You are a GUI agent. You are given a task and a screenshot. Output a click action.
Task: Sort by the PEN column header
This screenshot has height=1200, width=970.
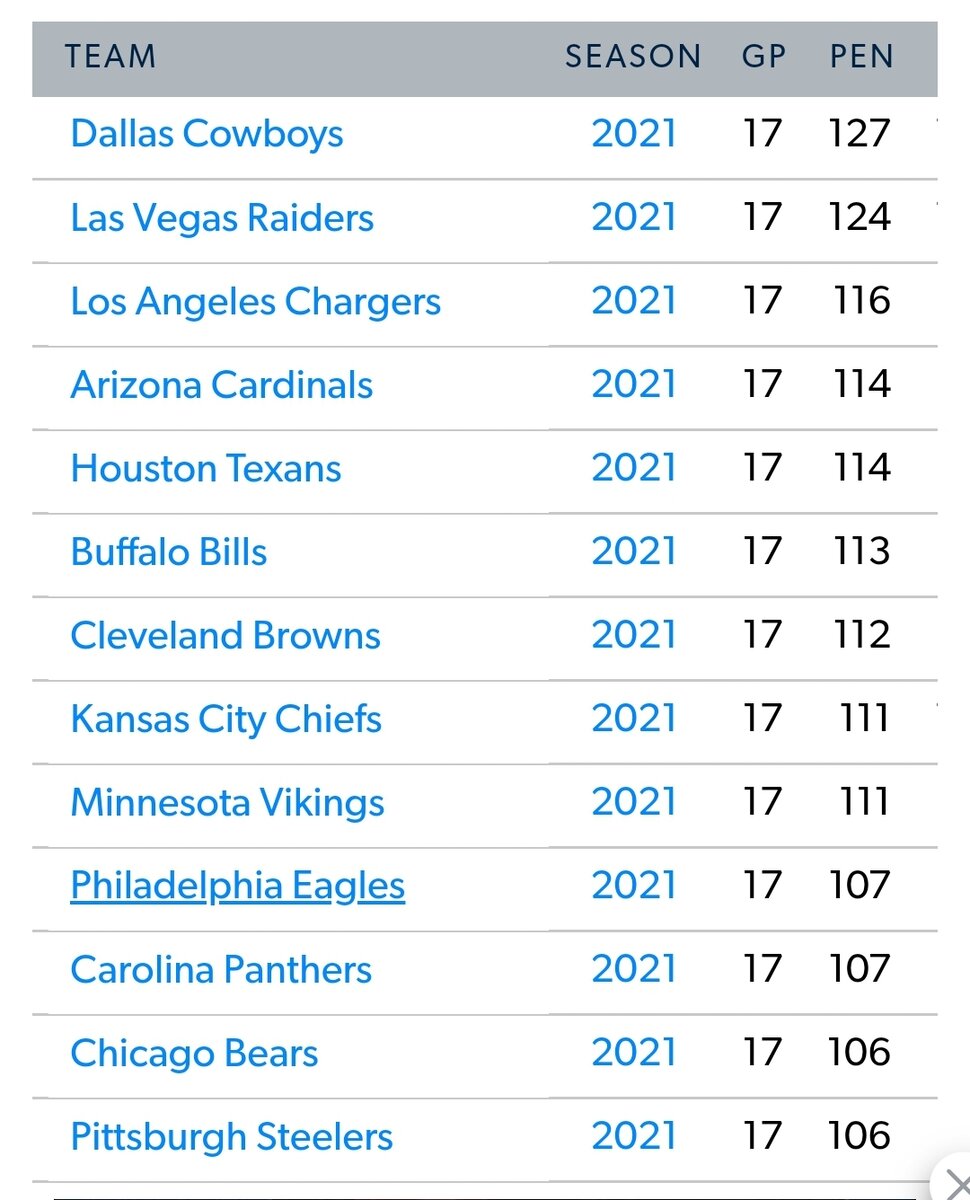[861, 56]
